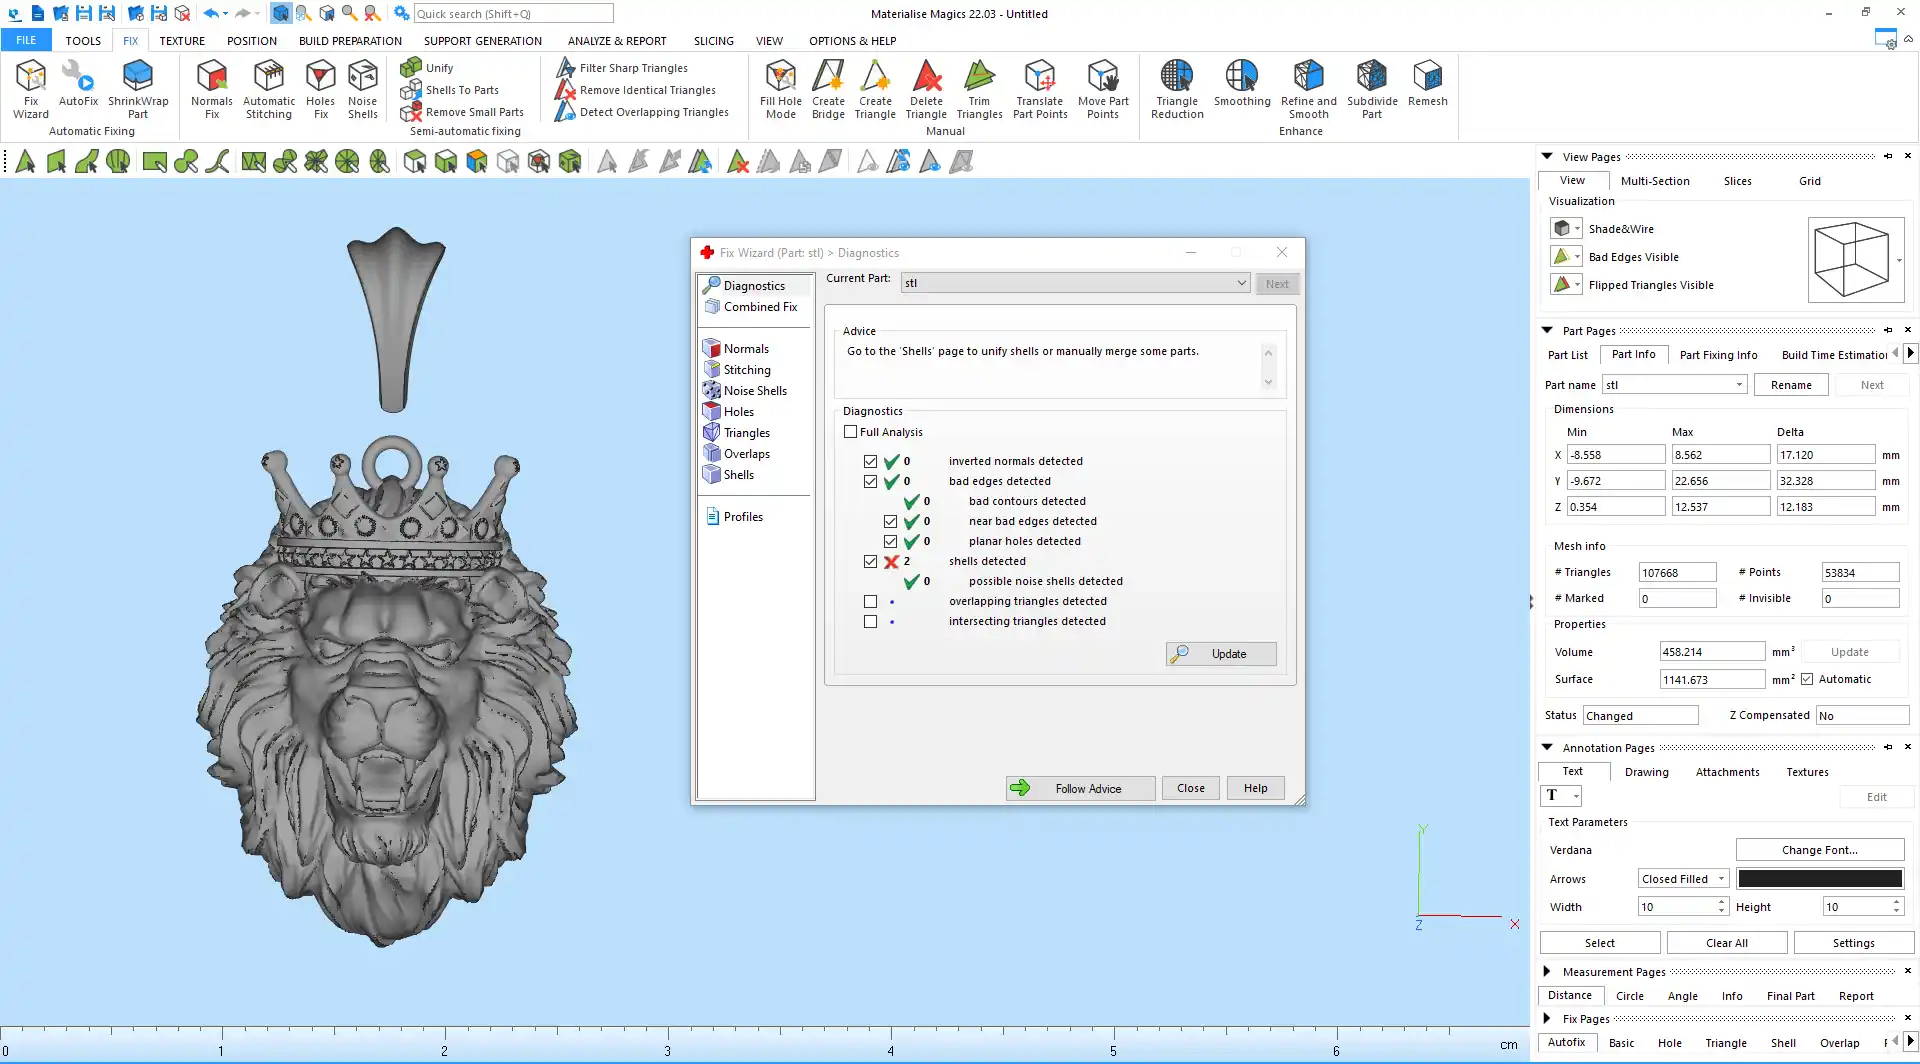Switch to Multi-Section view tab
The image size is (1920, 1064).
(x=1655, y=181)
